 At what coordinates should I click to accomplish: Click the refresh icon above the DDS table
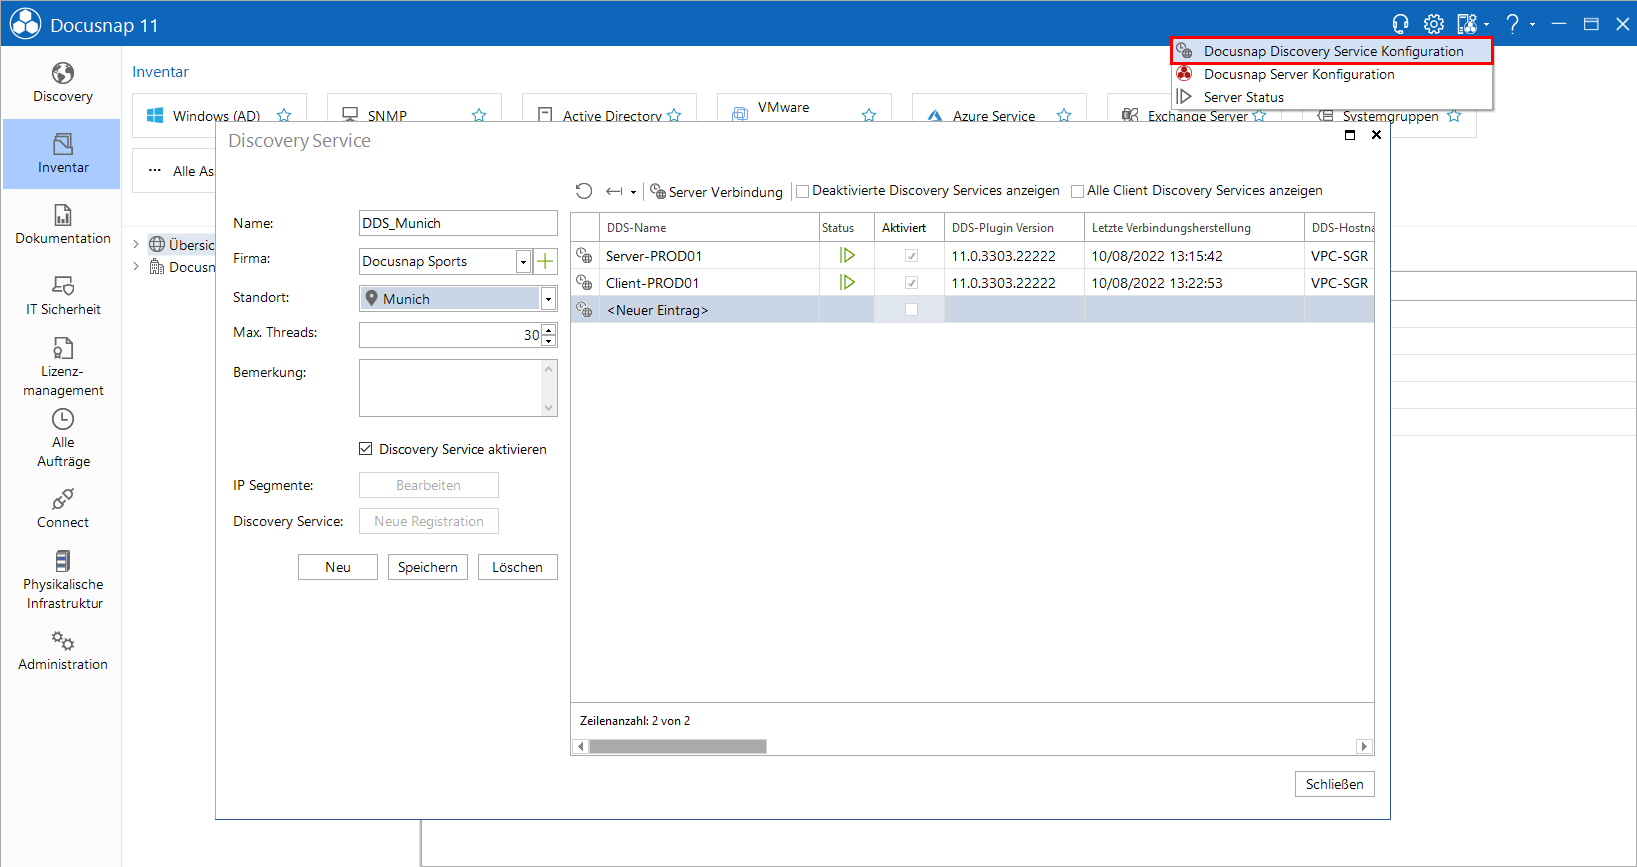tap(584, 191)
